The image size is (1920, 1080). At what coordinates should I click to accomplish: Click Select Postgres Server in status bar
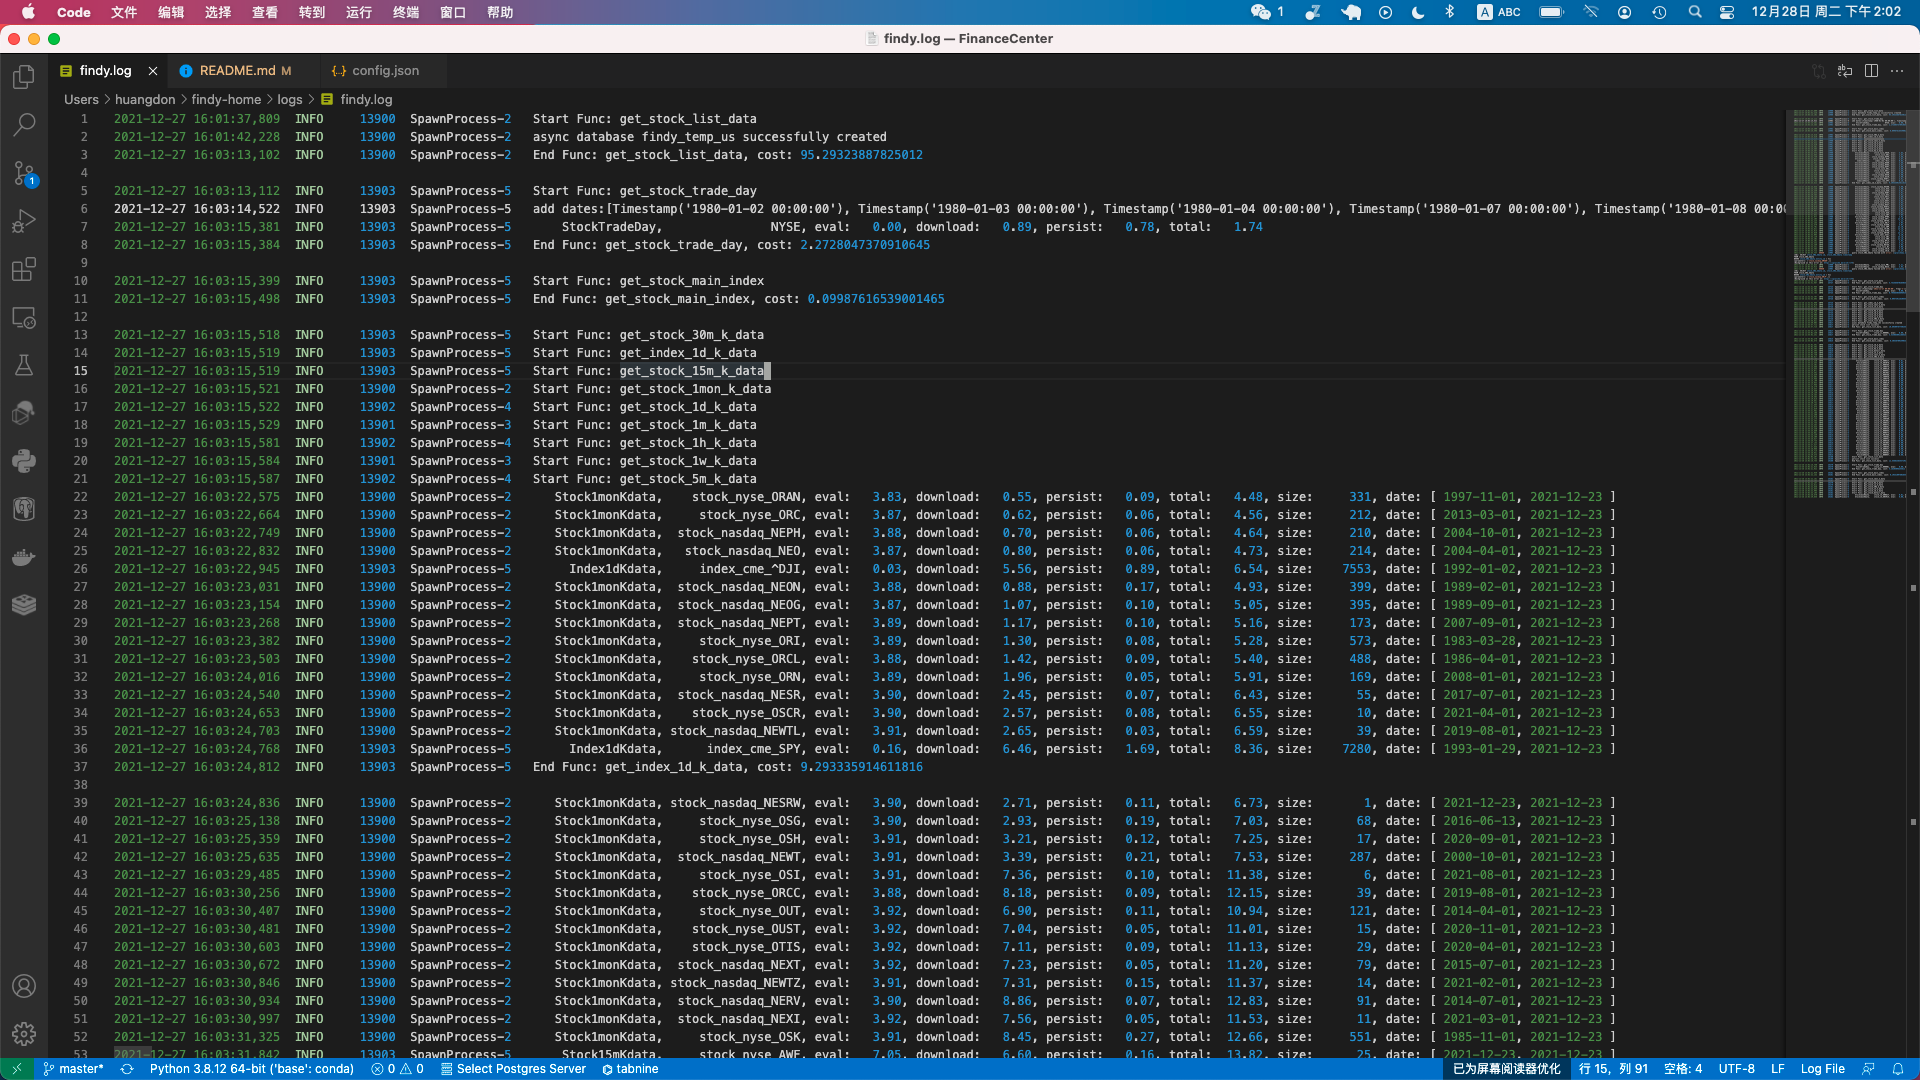point(513,1069)
